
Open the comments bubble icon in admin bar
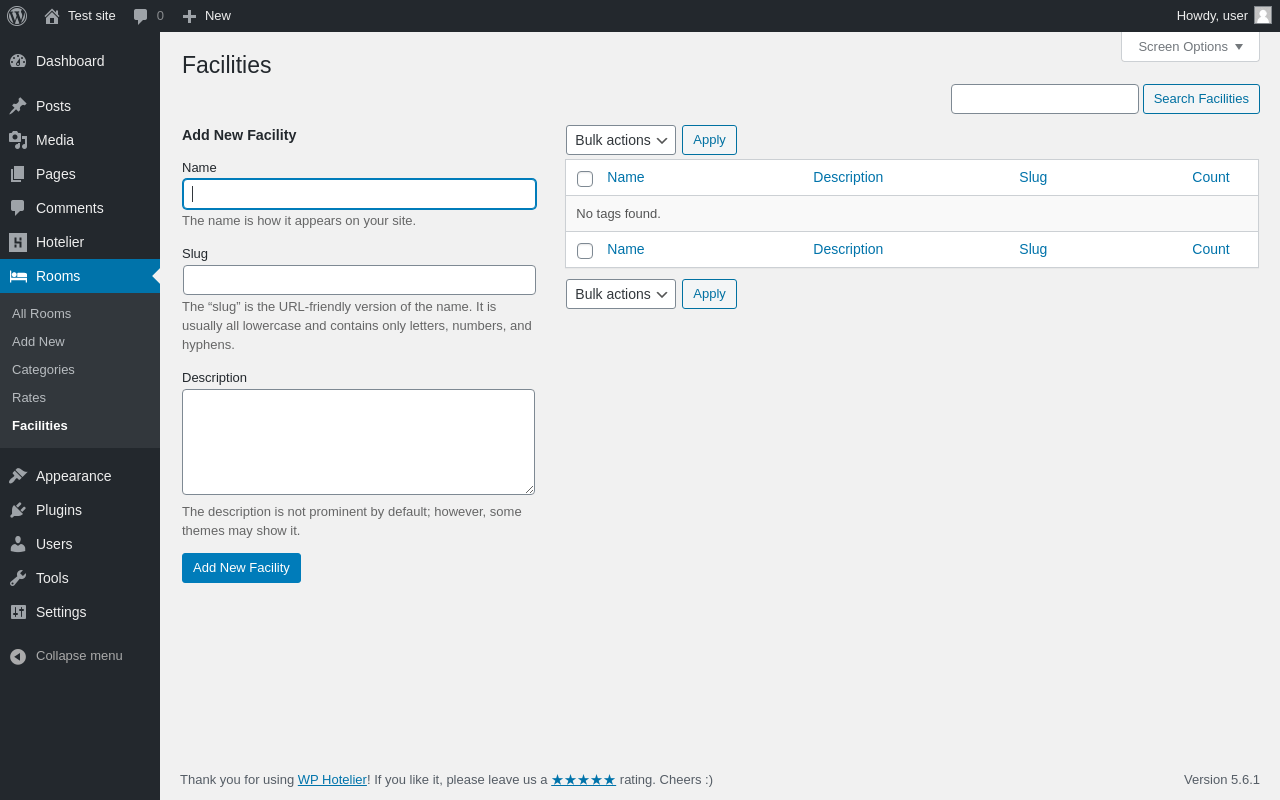(141, 16)
